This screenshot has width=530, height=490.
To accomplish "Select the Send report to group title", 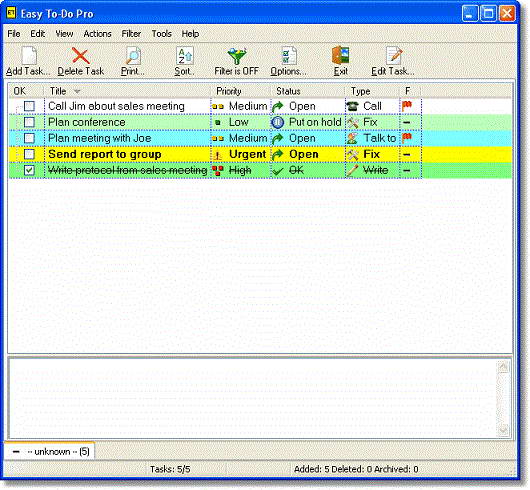I will pyautogui.click(x=104, y=154).
